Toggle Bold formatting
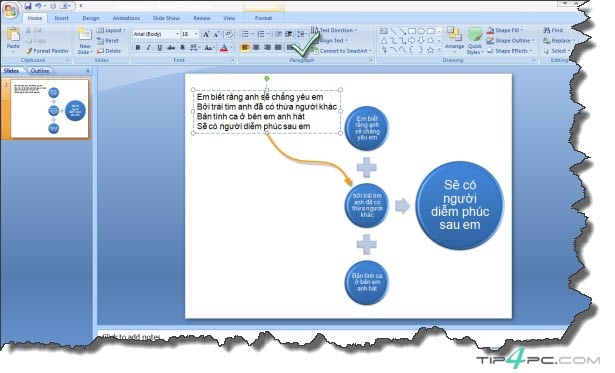This screenshot has width=615, height=373. point(138,47)
